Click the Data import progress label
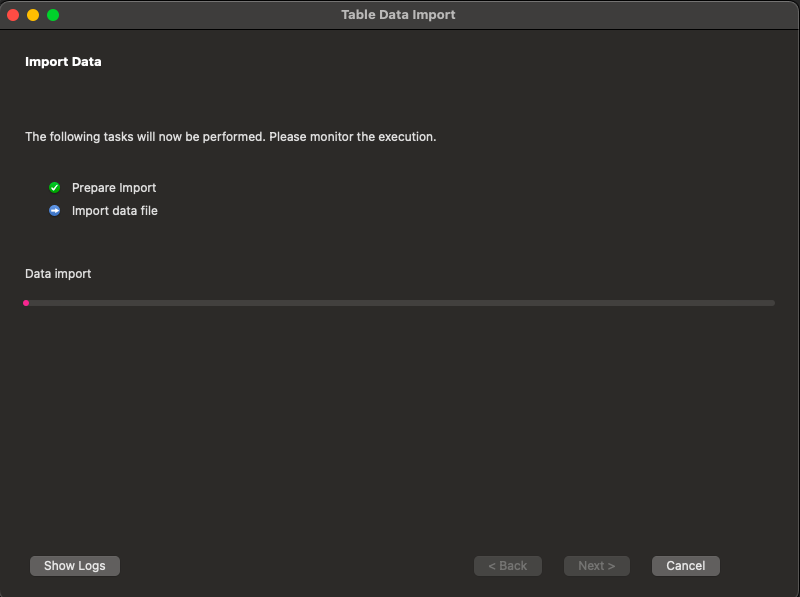The height and width of the screenshot is (597, 800). 58,273
